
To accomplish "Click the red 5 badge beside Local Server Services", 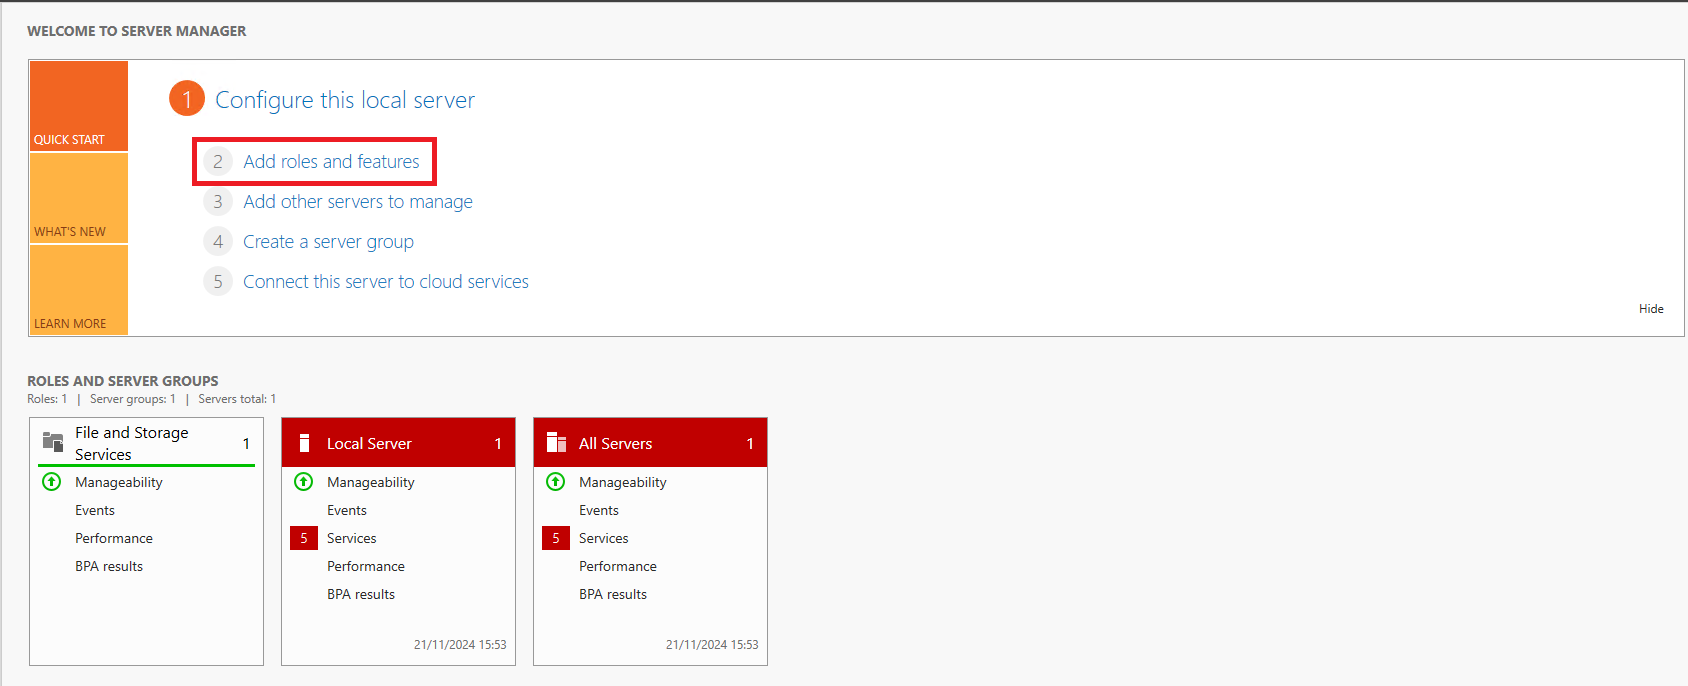I will pyautogui.click(x=304, y=538).
